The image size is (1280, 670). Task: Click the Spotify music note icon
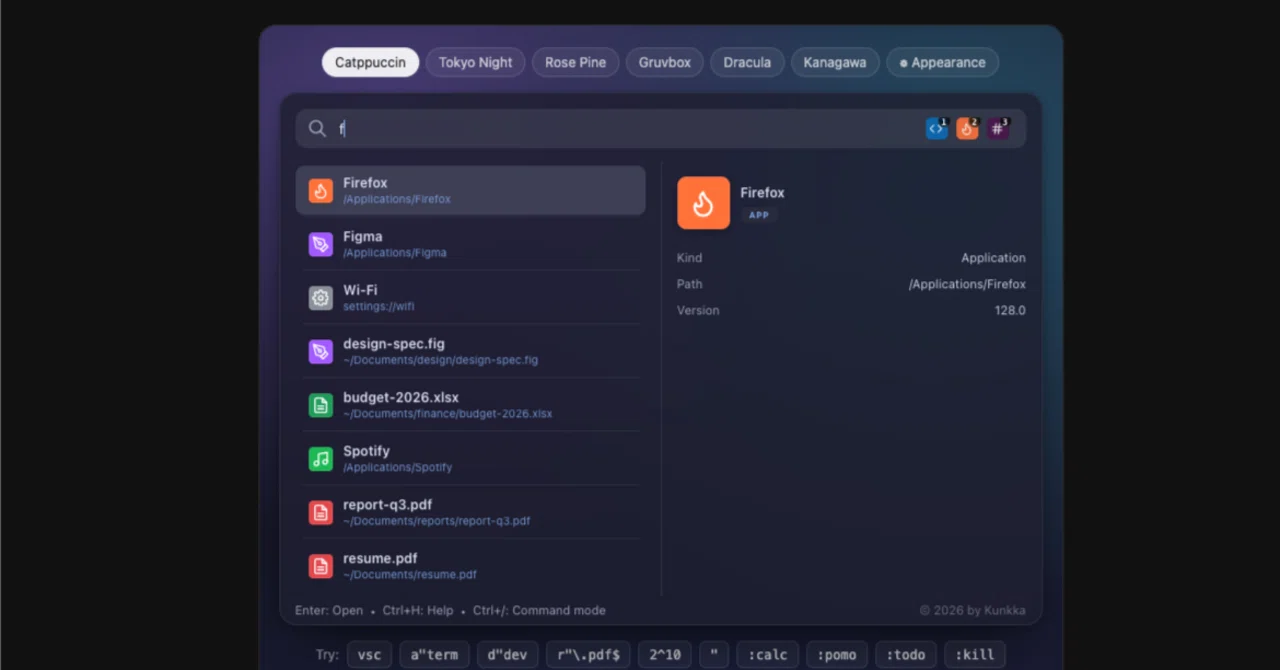[x=320, y=459]
